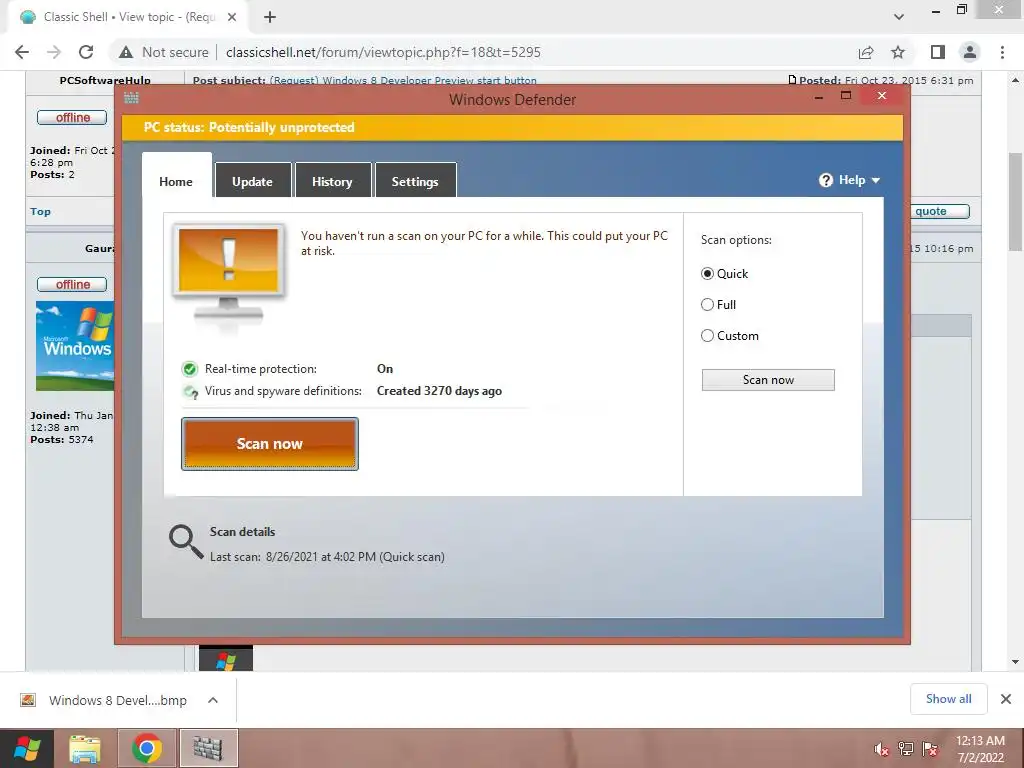Open the Chrome side panel icon
Screen dimensions: 1024x768
click(x=938, y=52)
